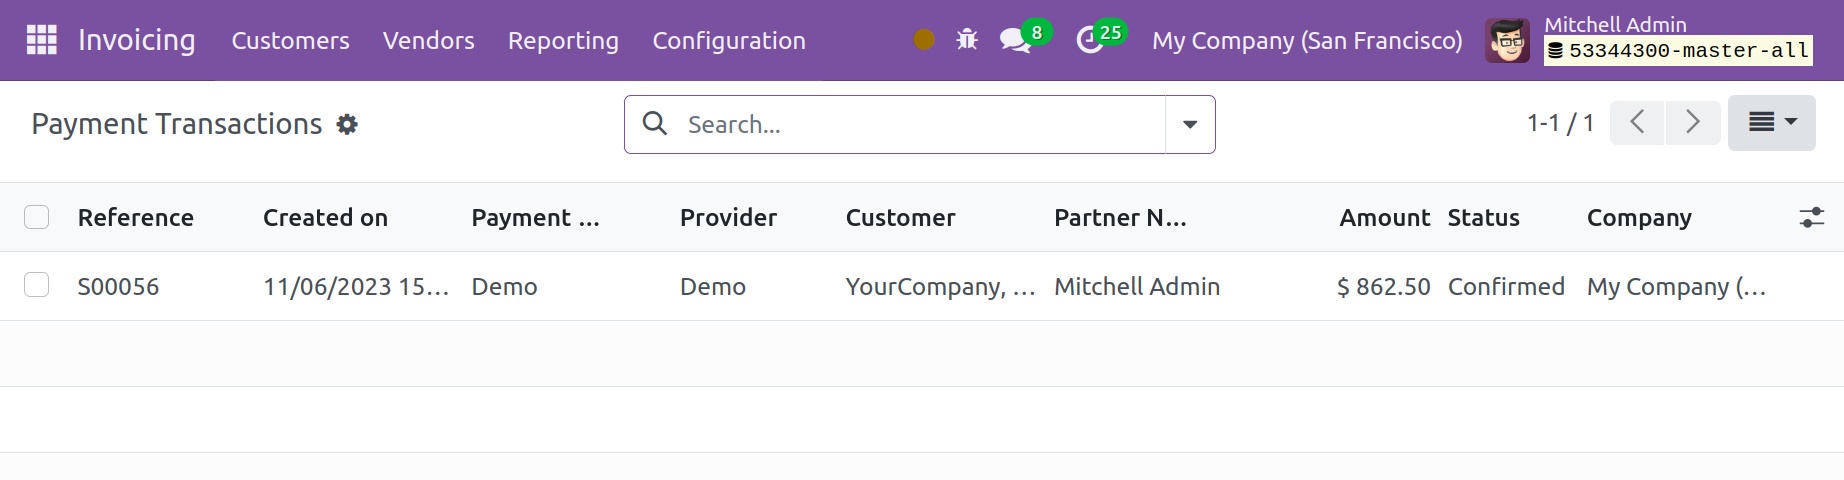Select all records header checkbox

[x=37, y=217]
